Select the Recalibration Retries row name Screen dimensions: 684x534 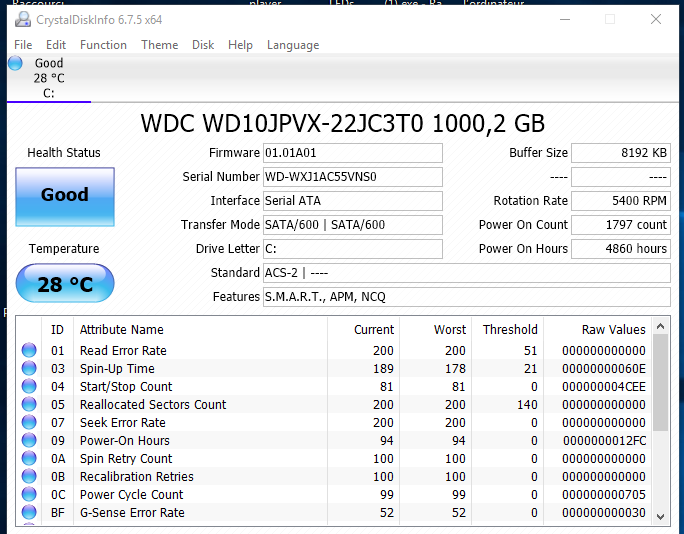(x=137, y=476)
